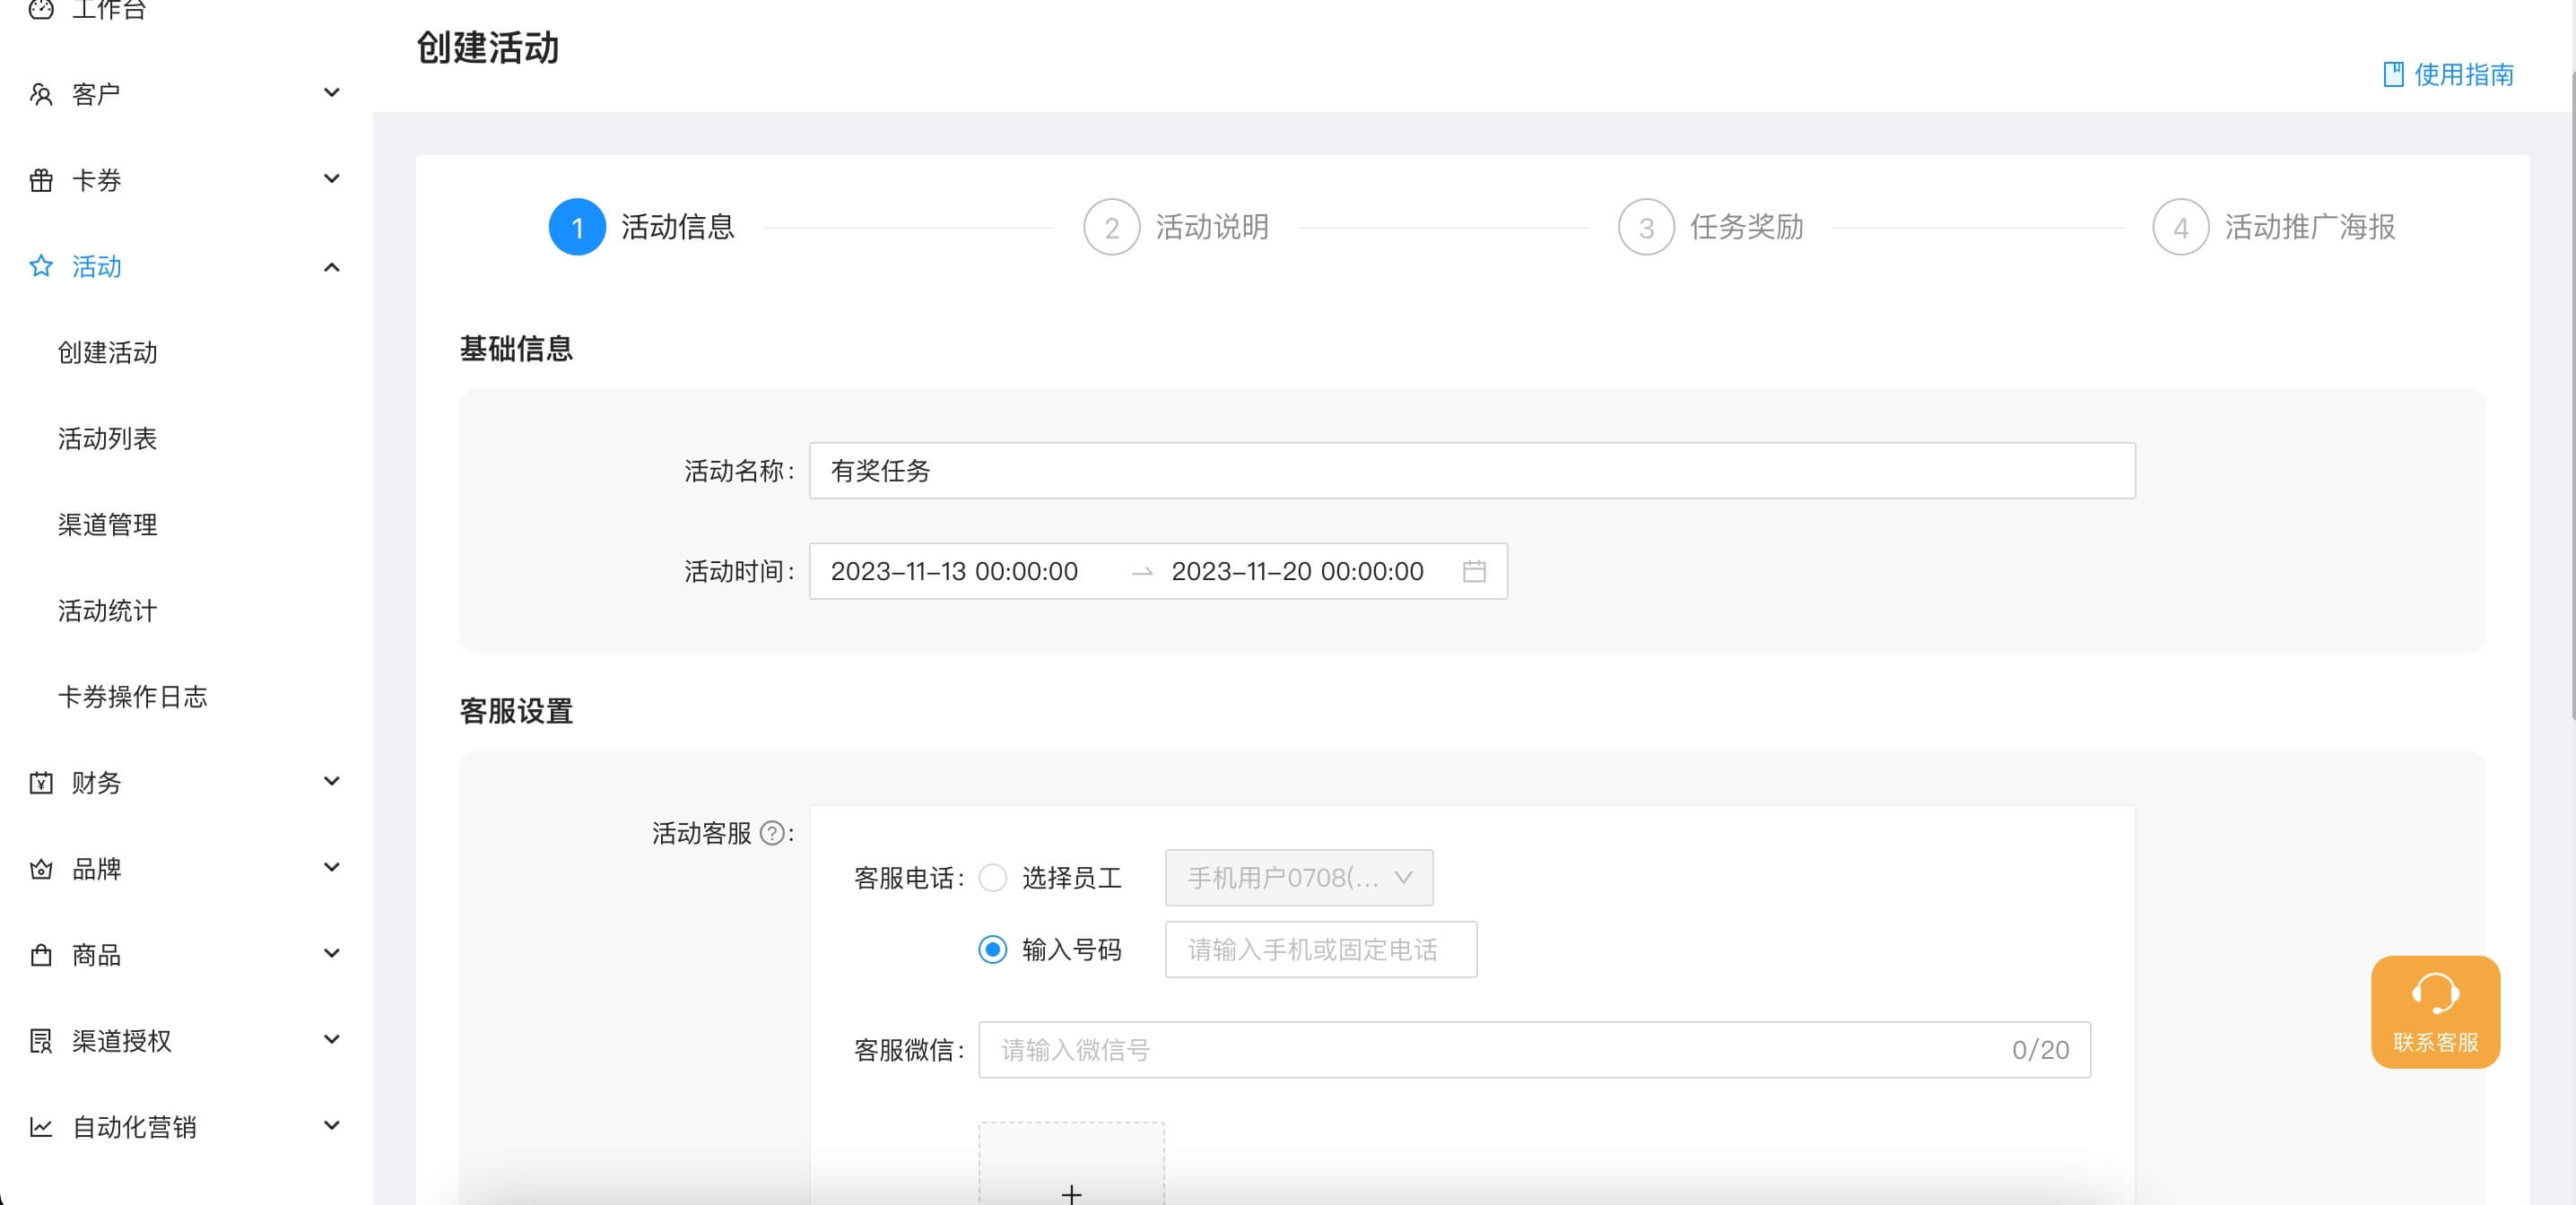The width and height of the screenshot is (2576, 1205).
Task: Click the 品牌 label in sidebar
Action: tap(96, 868)
